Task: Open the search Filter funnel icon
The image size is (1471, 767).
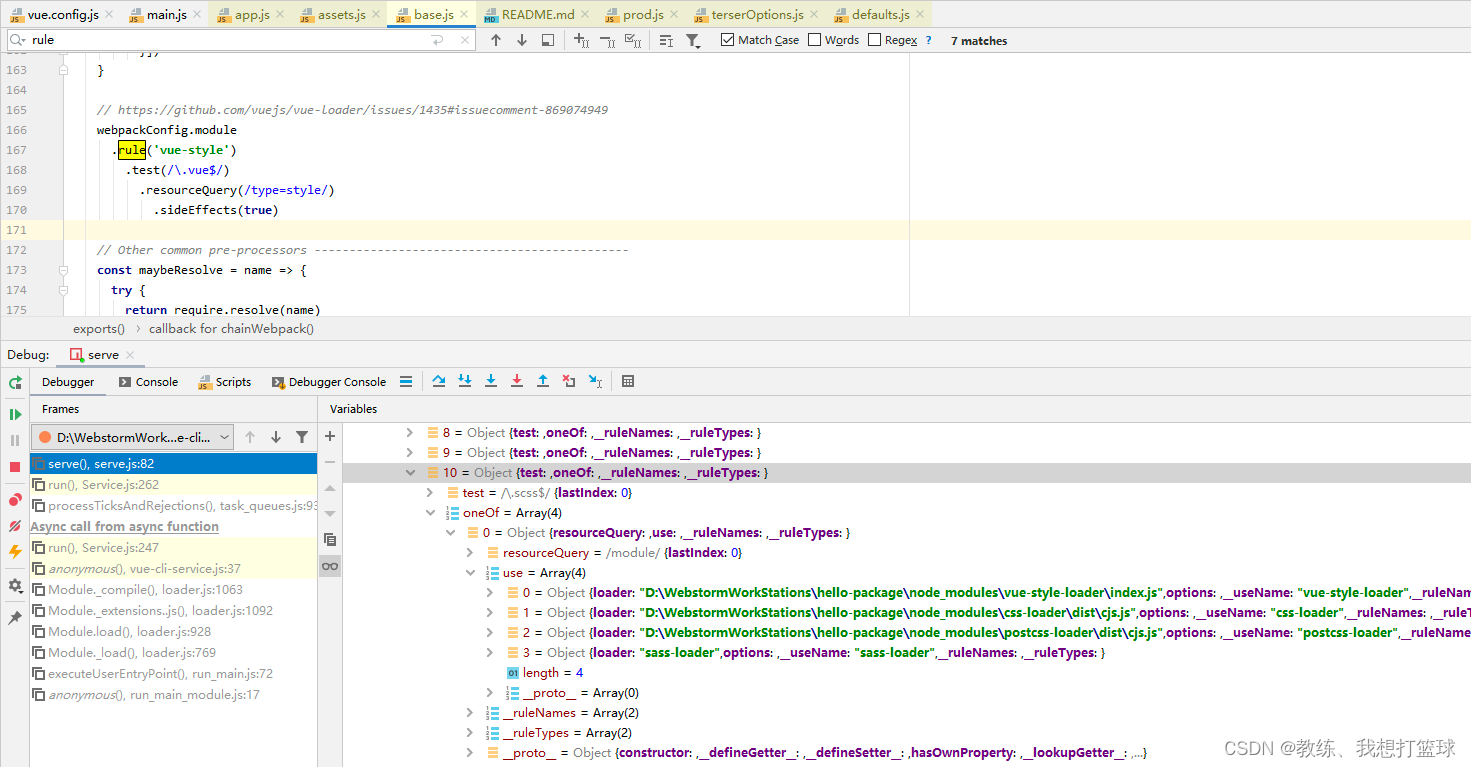Action: click(693, 40)
